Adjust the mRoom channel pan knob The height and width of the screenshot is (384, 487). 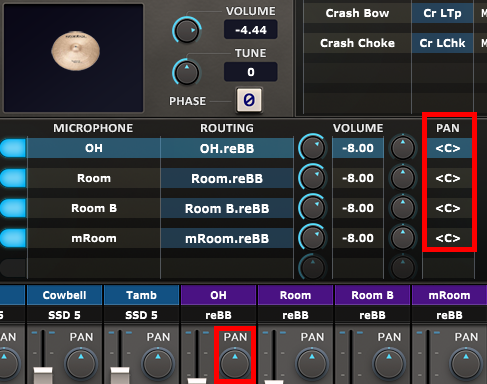pos(466,365)
